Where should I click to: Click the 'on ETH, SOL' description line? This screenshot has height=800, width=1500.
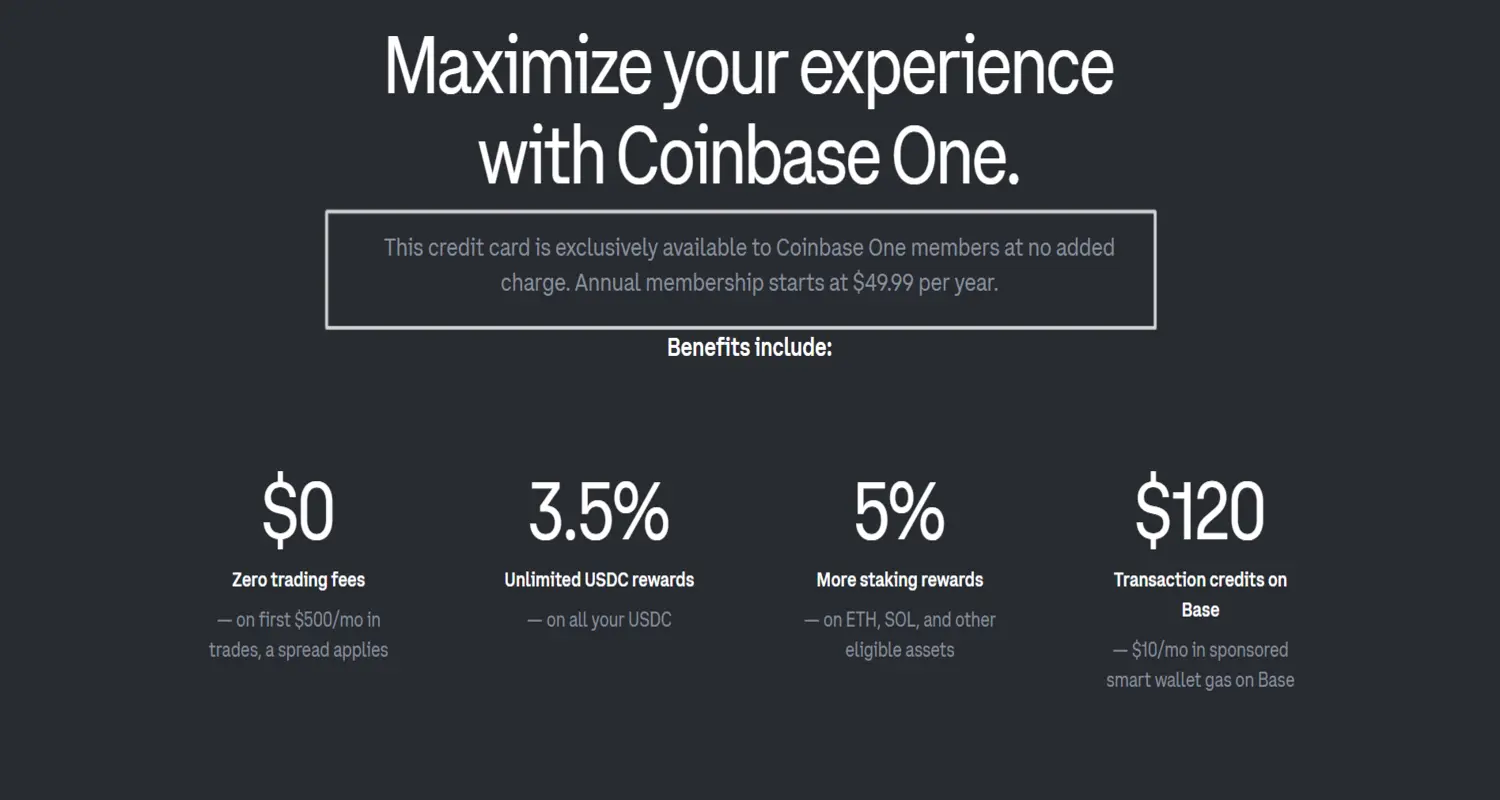coord(899,620)
